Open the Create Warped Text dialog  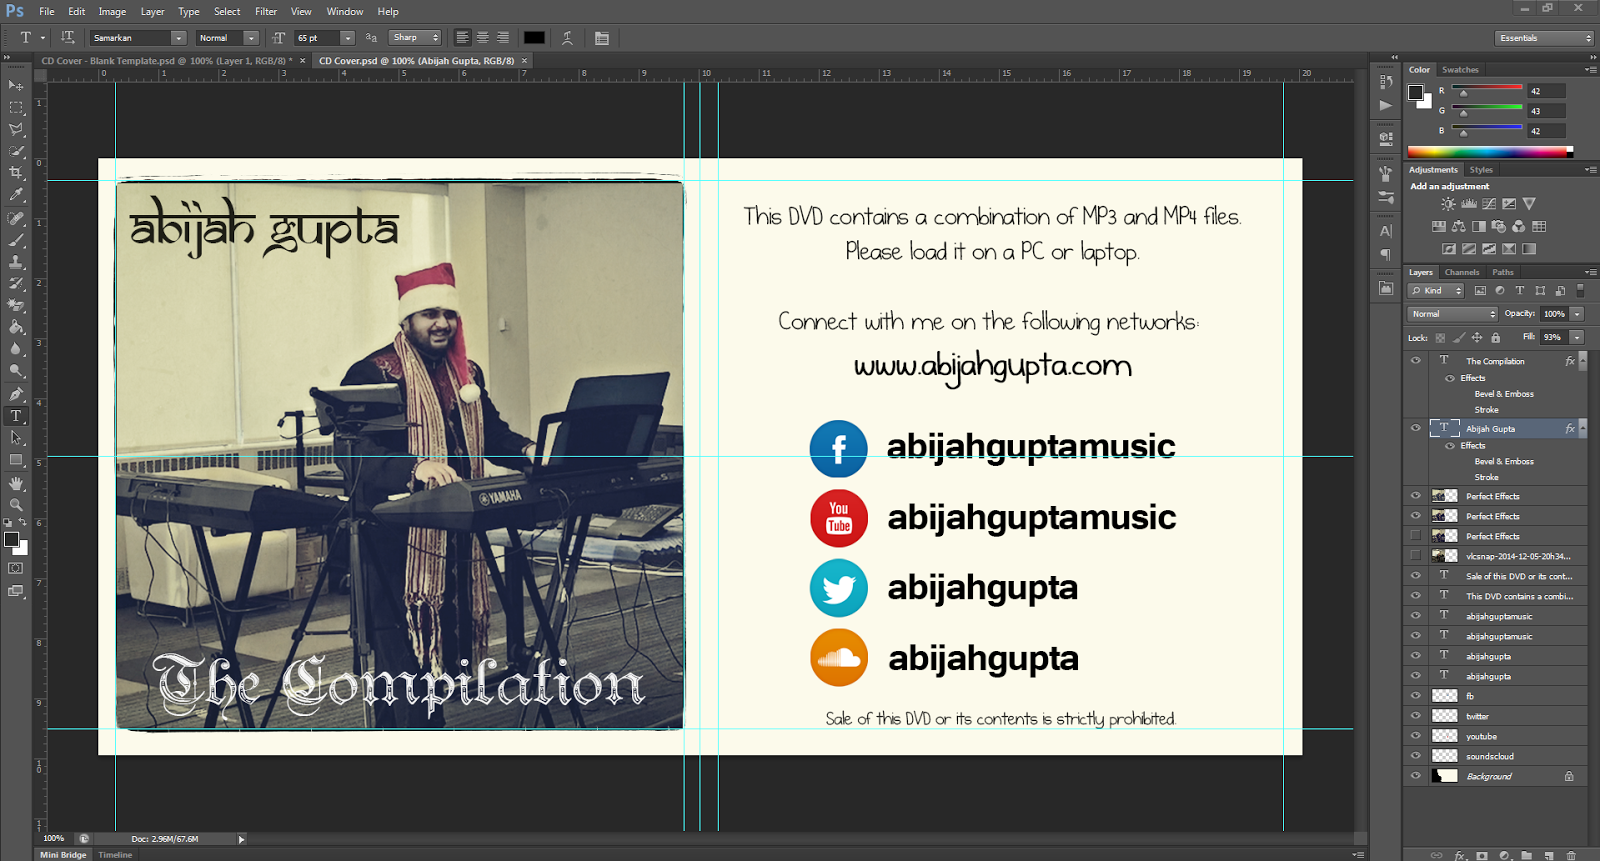pyautogui.click(x=567, y=38)
